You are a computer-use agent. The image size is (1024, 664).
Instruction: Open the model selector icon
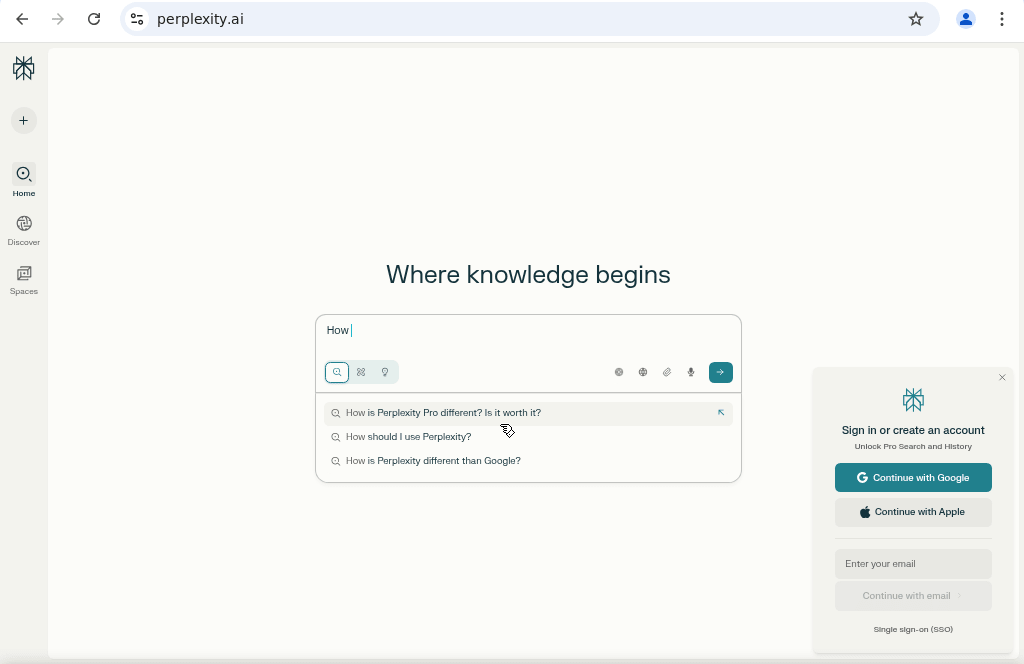[618, 372]
